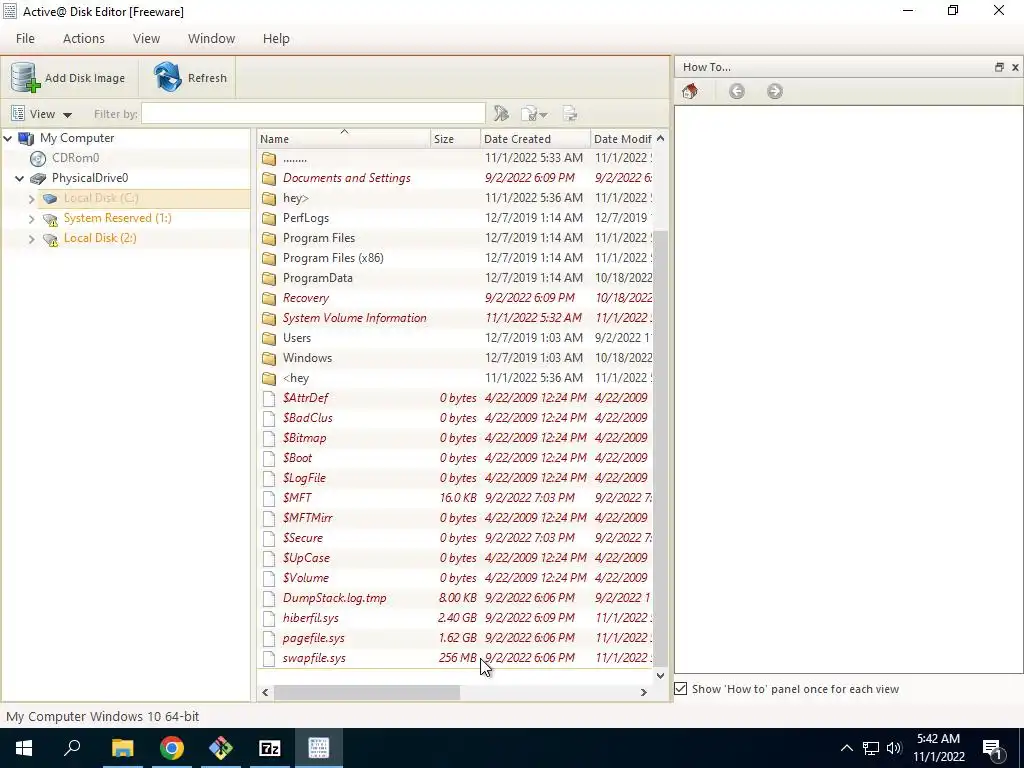Select the swapfile.sys file row
Screen dimensions: 1024x768
coord(455,658)
